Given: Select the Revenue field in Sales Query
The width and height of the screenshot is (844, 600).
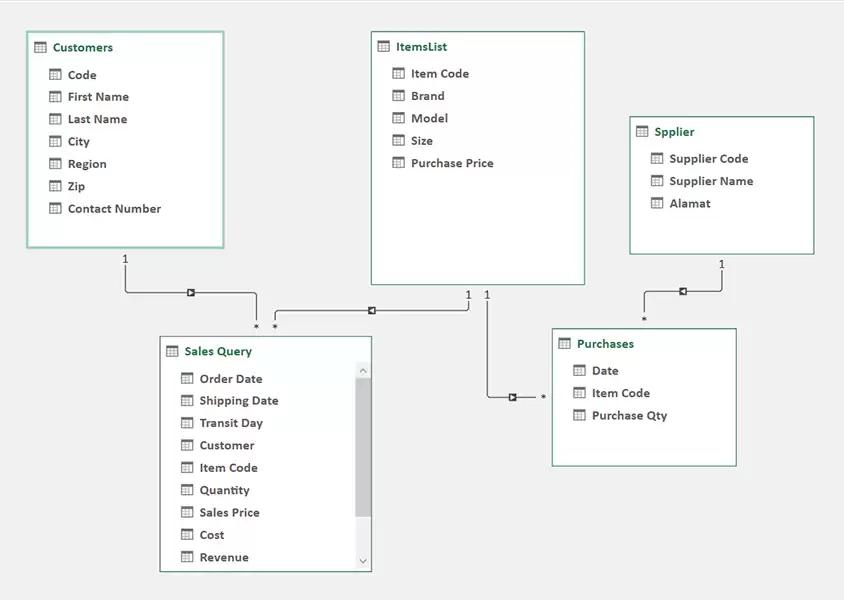Looking at the screenshot, I should click(x=224, y=557).
